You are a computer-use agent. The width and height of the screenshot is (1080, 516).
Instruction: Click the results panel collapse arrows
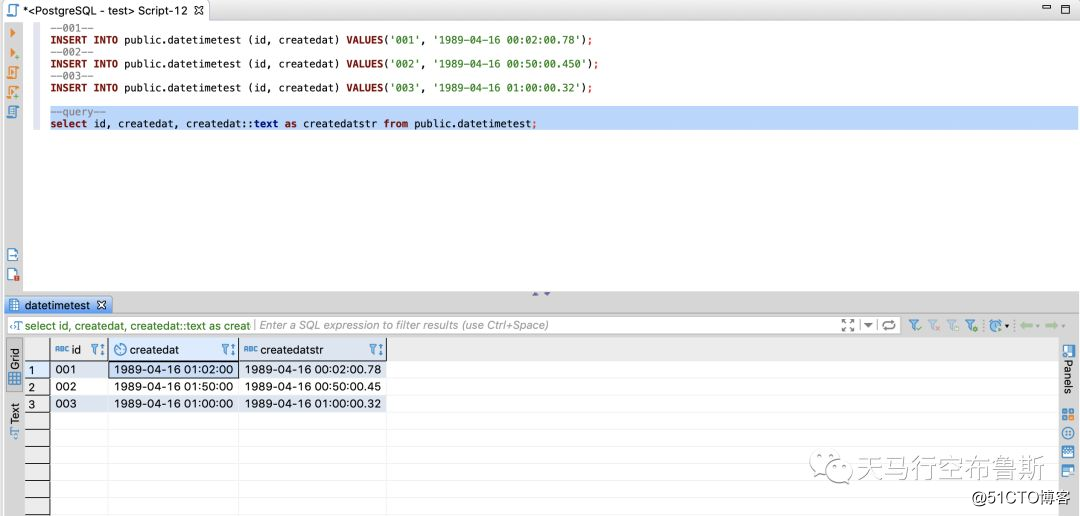coord(541,294)
